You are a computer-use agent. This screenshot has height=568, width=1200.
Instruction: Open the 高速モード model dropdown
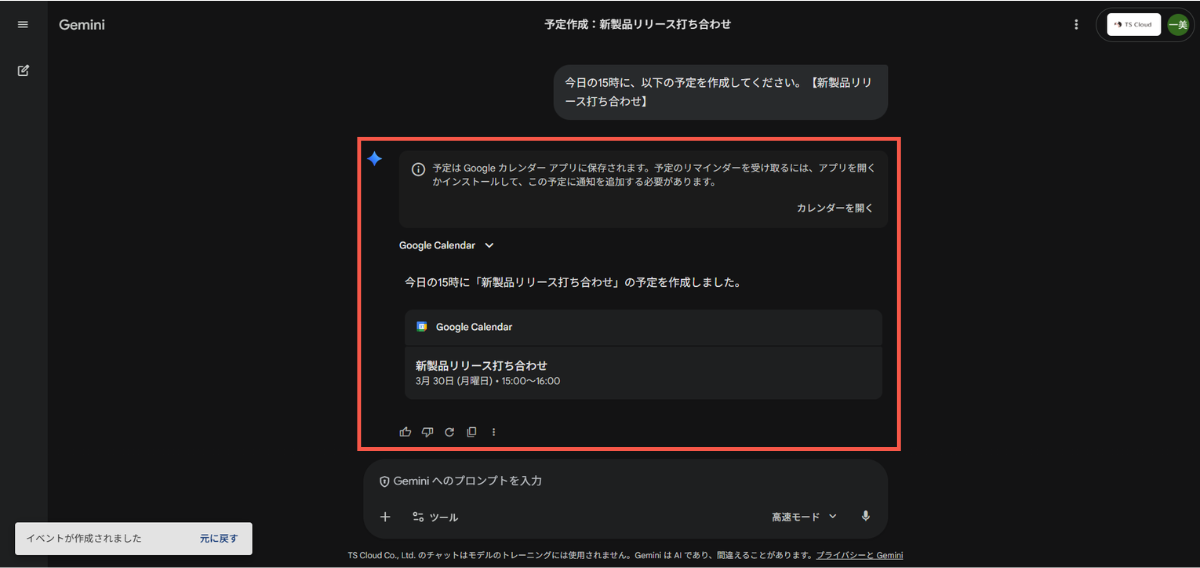pyautogui.click(x=804, y=517)
